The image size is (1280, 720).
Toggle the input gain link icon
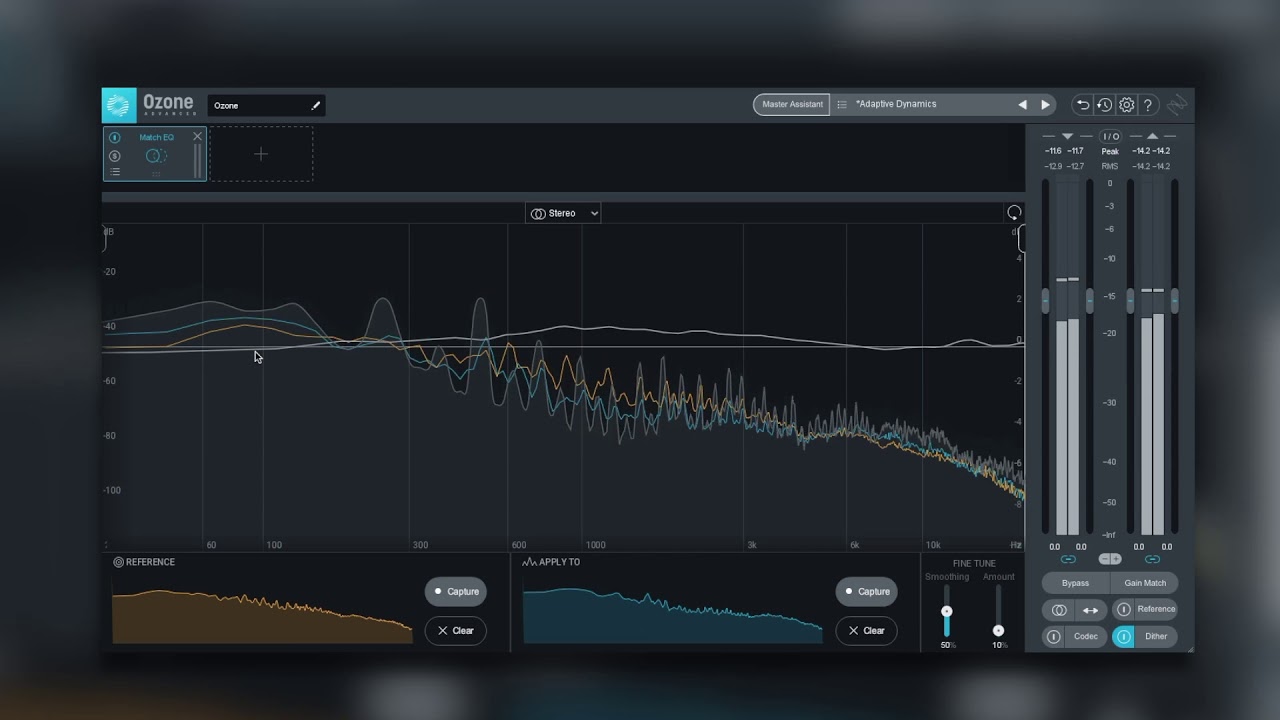[1068, 559]
